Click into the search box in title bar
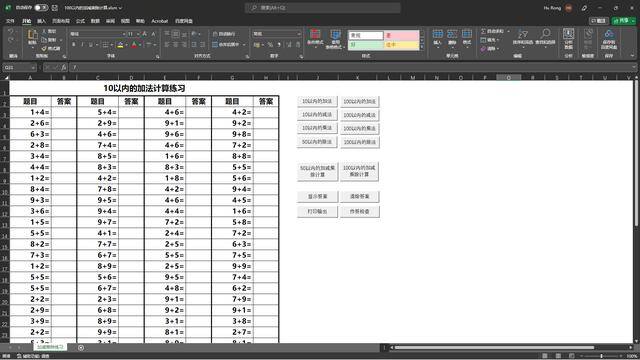This screenshot has width=640, height=360. (322, 8)
